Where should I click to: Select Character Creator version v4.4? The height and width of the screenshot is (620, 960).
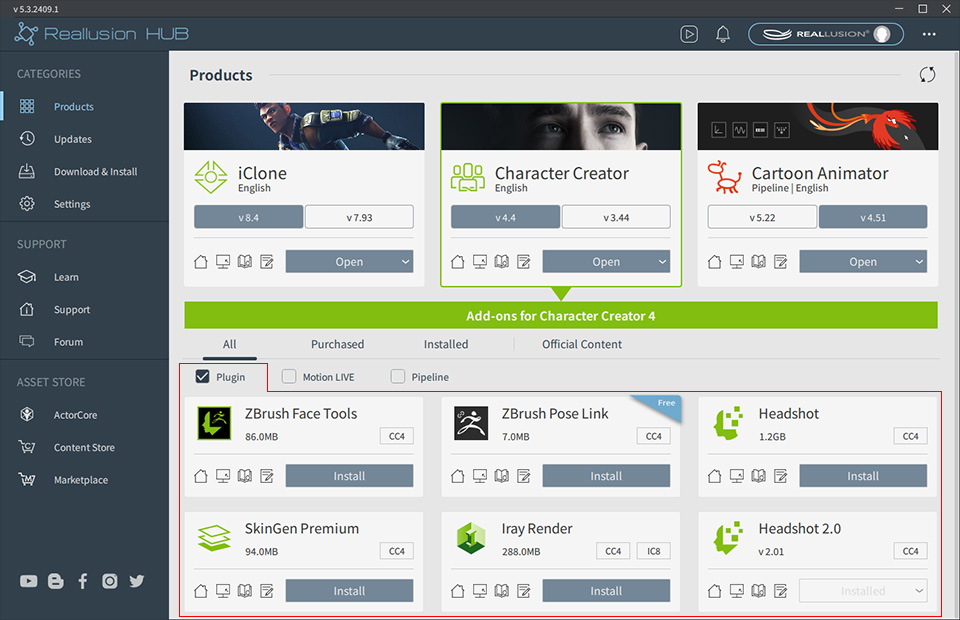505,217
